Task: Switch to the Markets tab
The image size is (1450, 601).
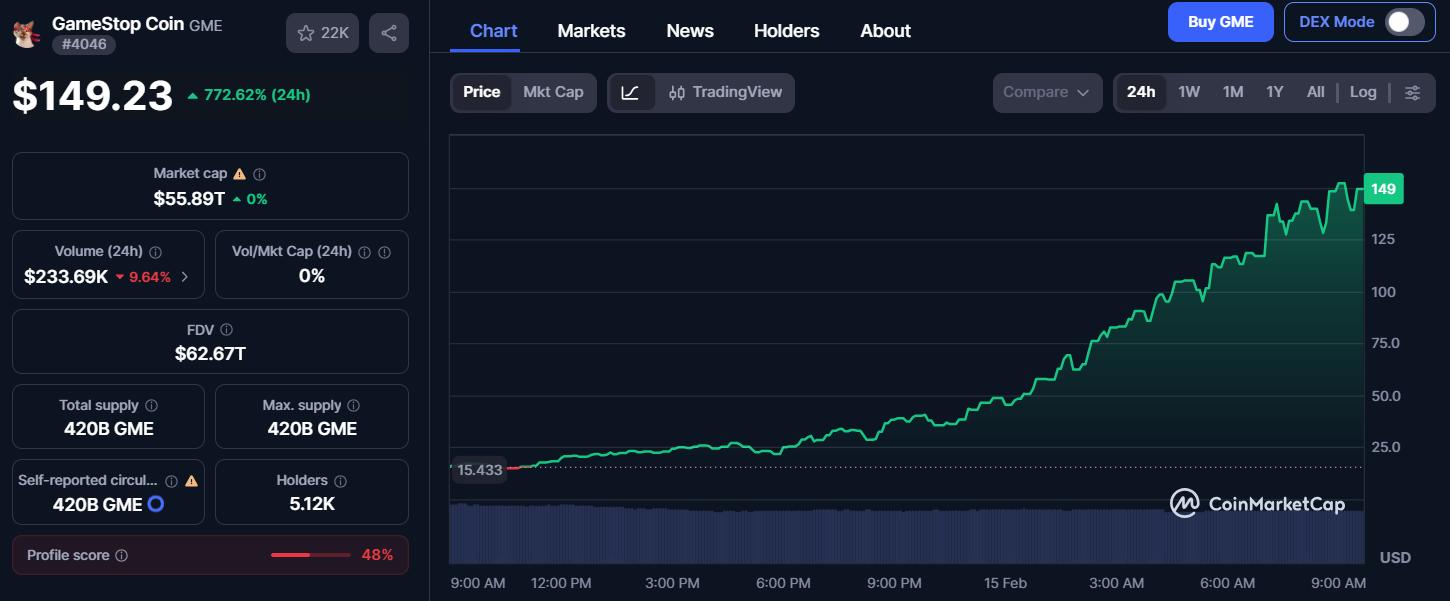Action: (x=591, y=31)
